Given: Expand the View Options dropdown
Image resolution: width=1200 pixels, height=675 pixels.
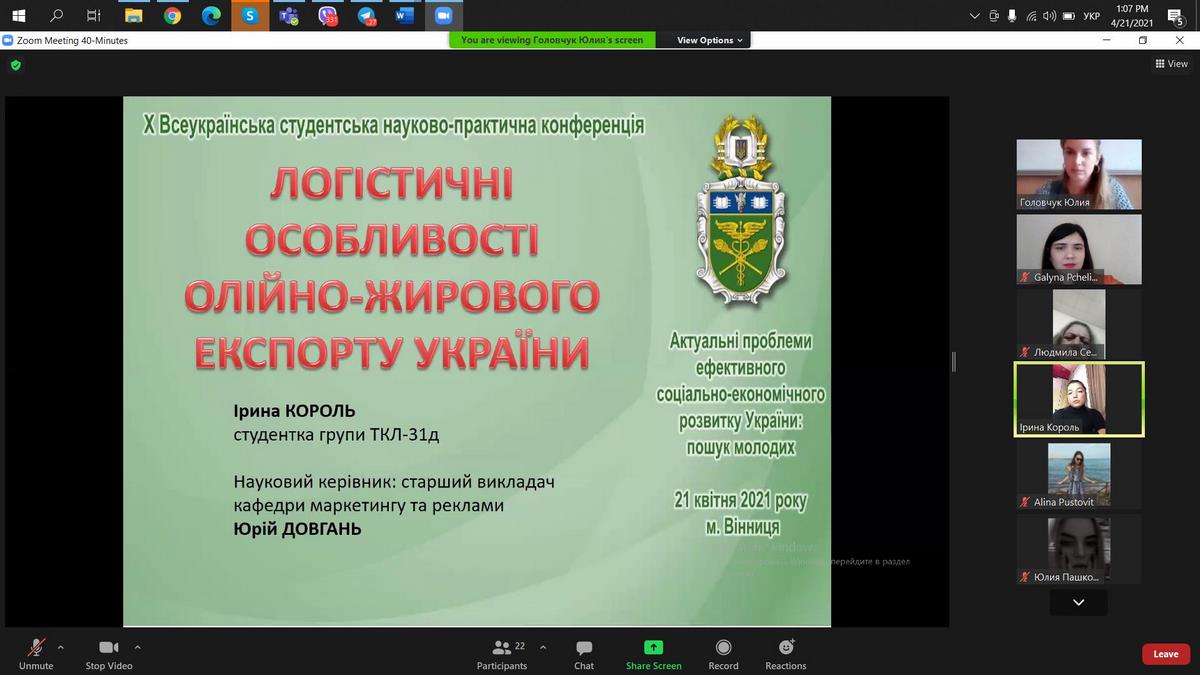Looking at the screenshot, I should [x=710, y=40].
